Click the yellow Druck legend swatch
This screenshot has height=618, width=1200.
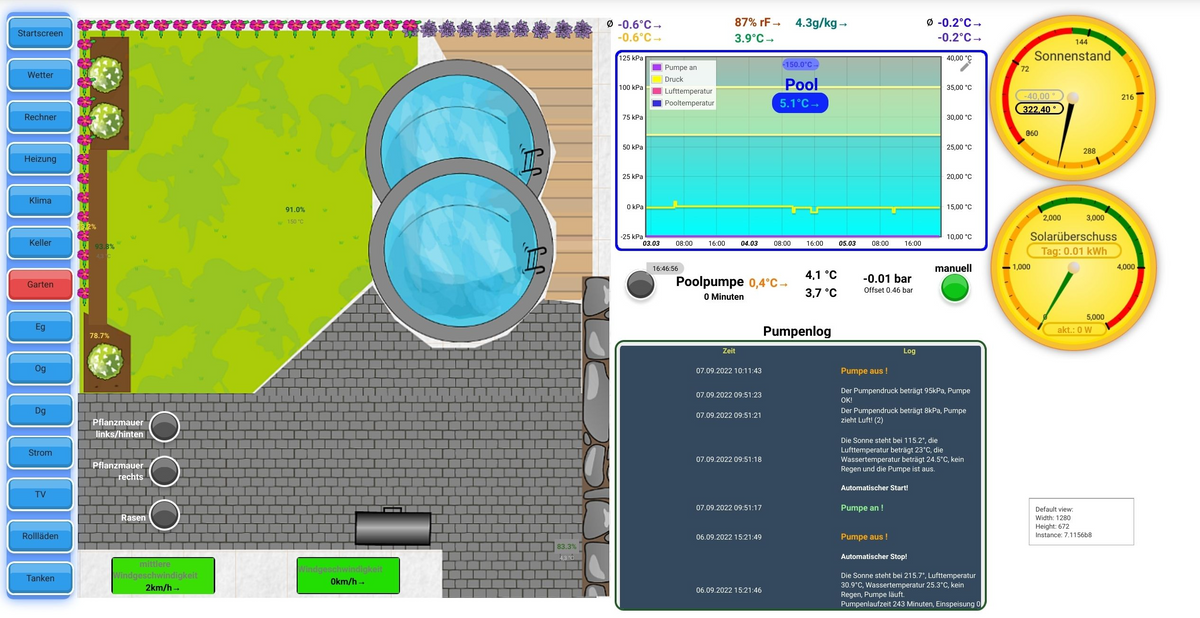click(x=657, y=79)
